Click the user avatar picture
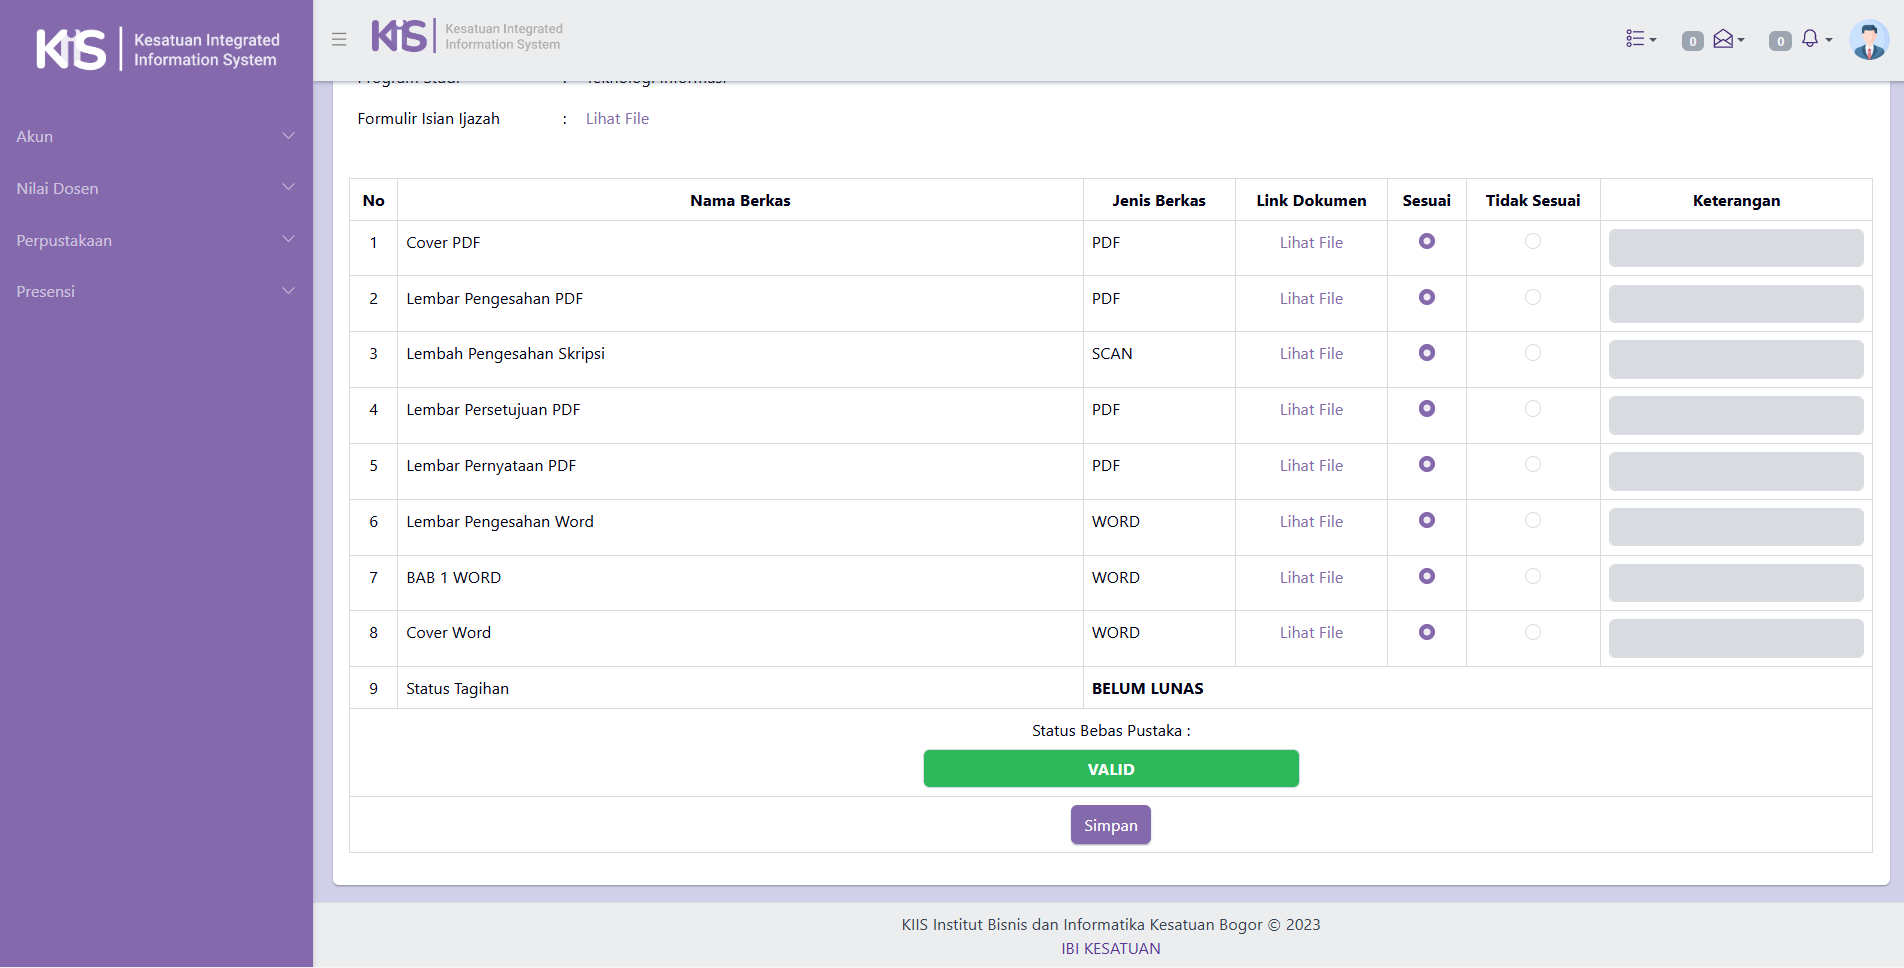The image size is (1904, 968). tap(1868, 40)
